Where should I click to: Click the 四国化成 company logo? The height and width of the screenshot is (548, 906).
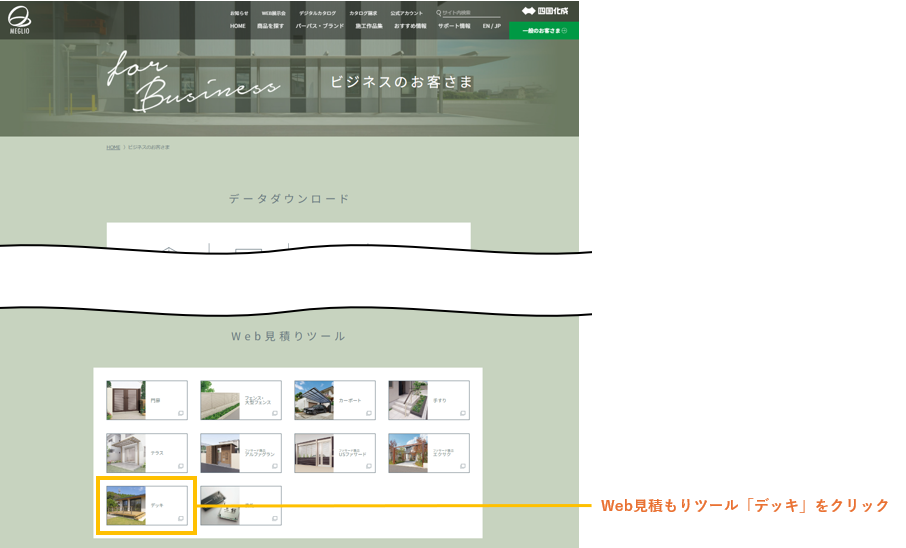point(543,12)
